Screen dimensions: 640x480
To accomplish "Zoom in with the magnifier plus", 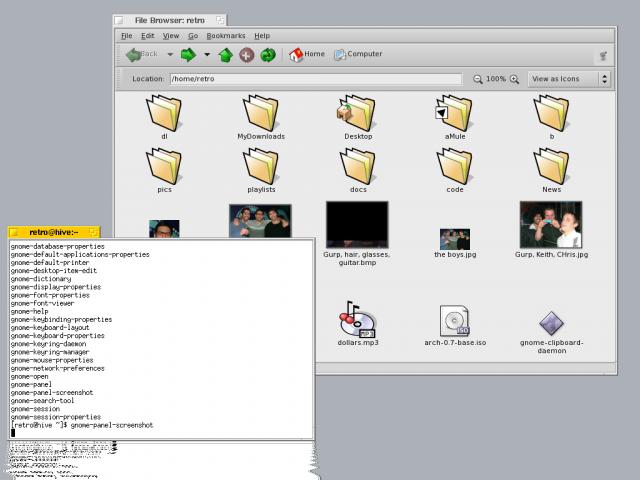I will (x=514, y=79).
